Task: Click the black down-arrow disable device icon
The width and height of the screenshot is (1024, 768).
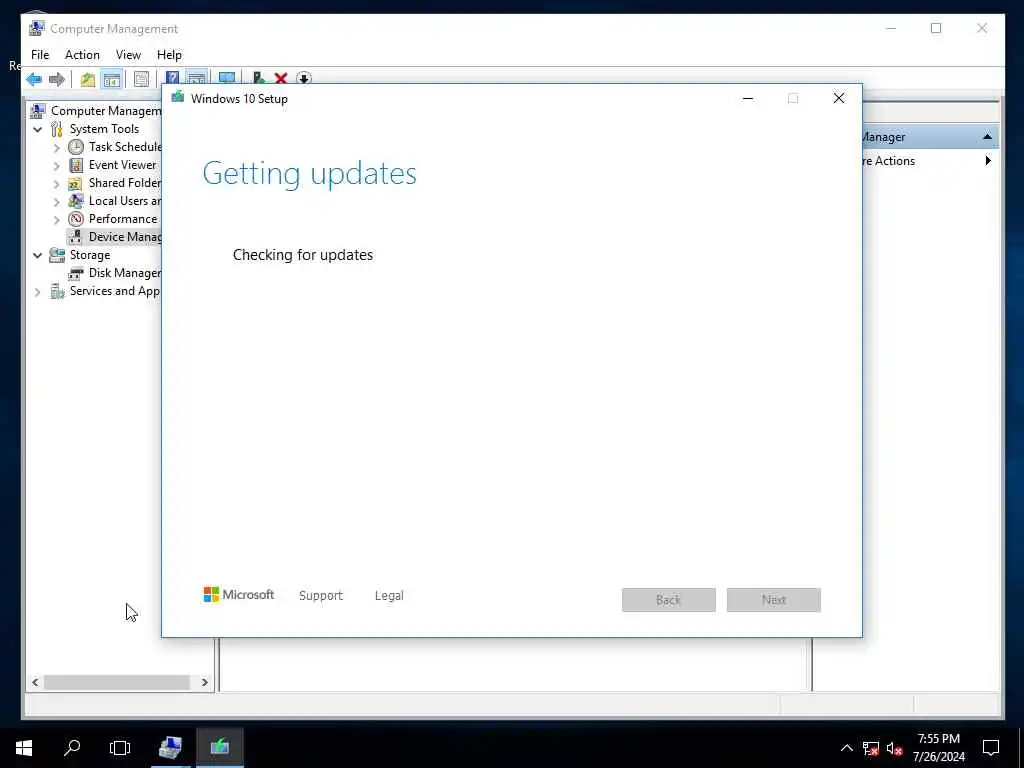Action: click(x=304, y=78)
